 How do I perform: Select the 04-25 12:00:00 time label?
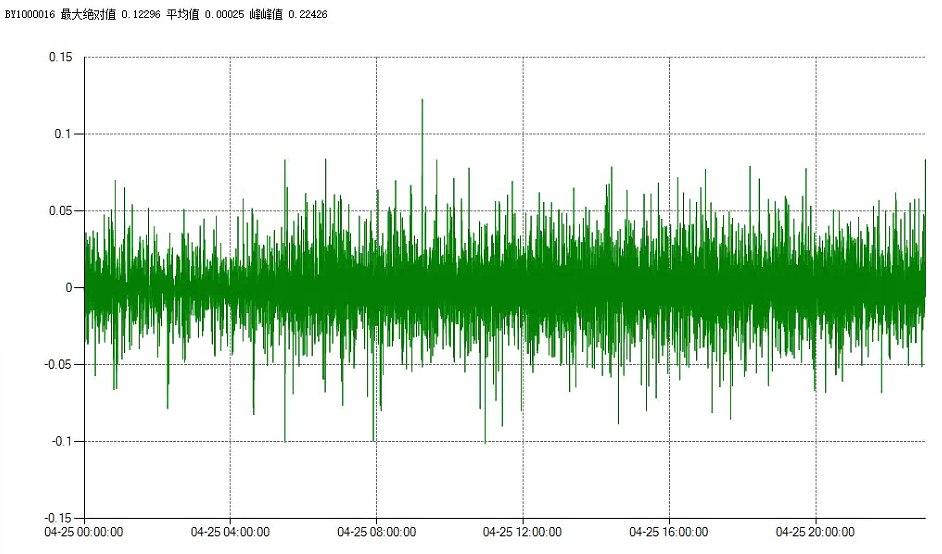point(523,532)
